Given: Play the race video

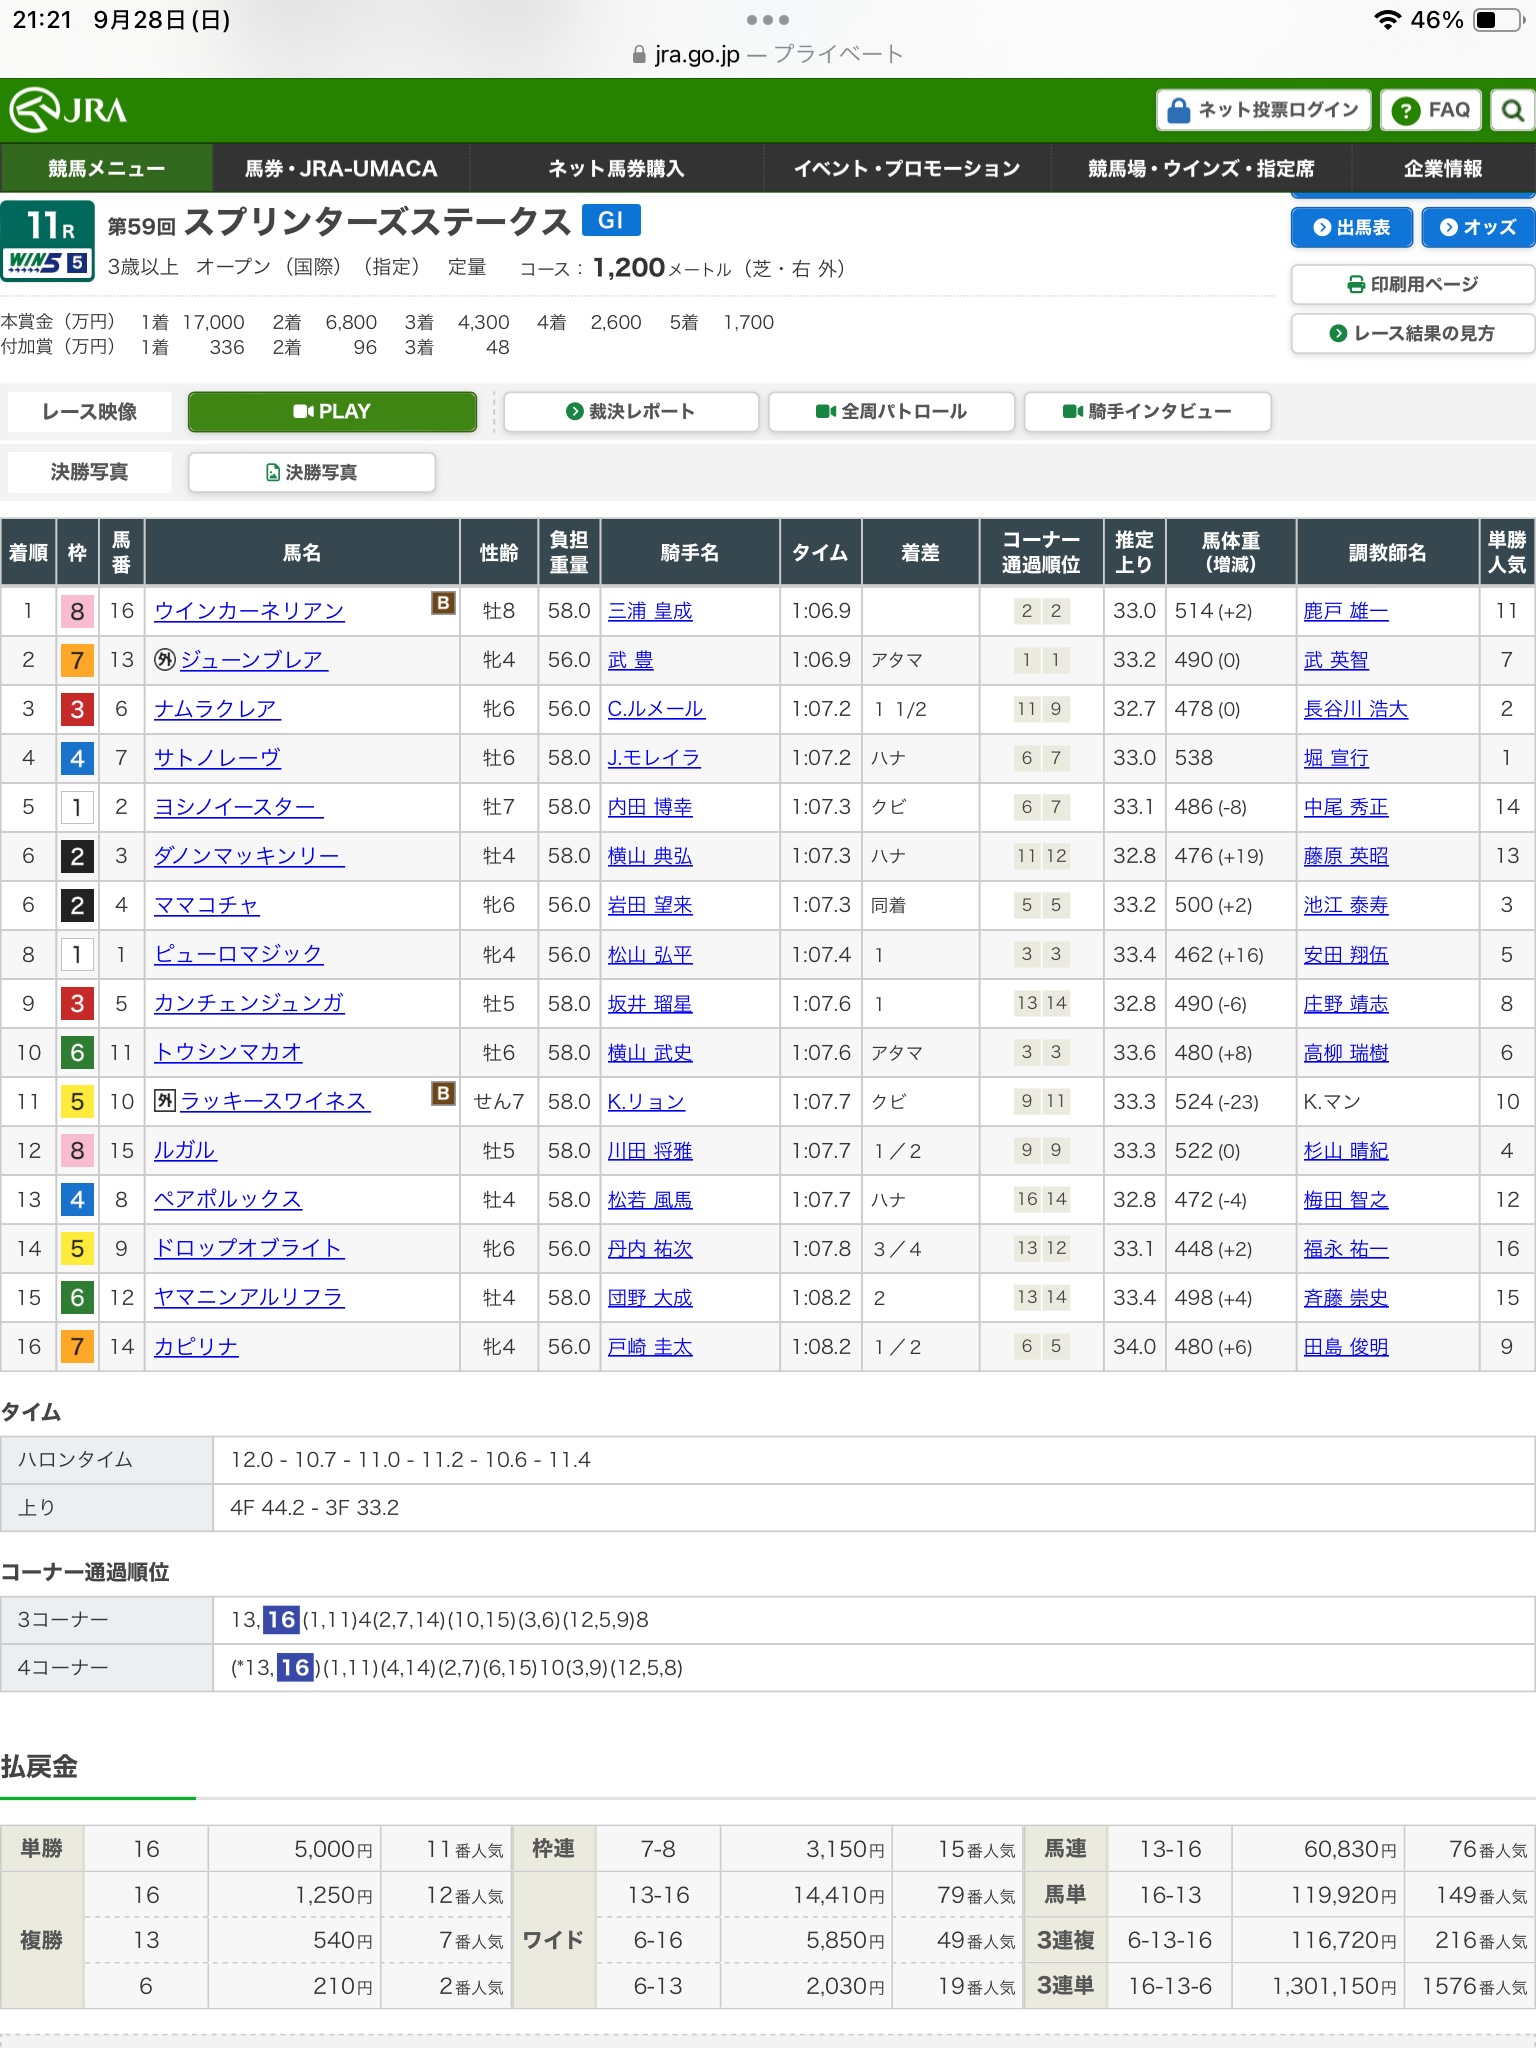Looking at the screenshot, I should pyautogui.click(x=332, y=412).
